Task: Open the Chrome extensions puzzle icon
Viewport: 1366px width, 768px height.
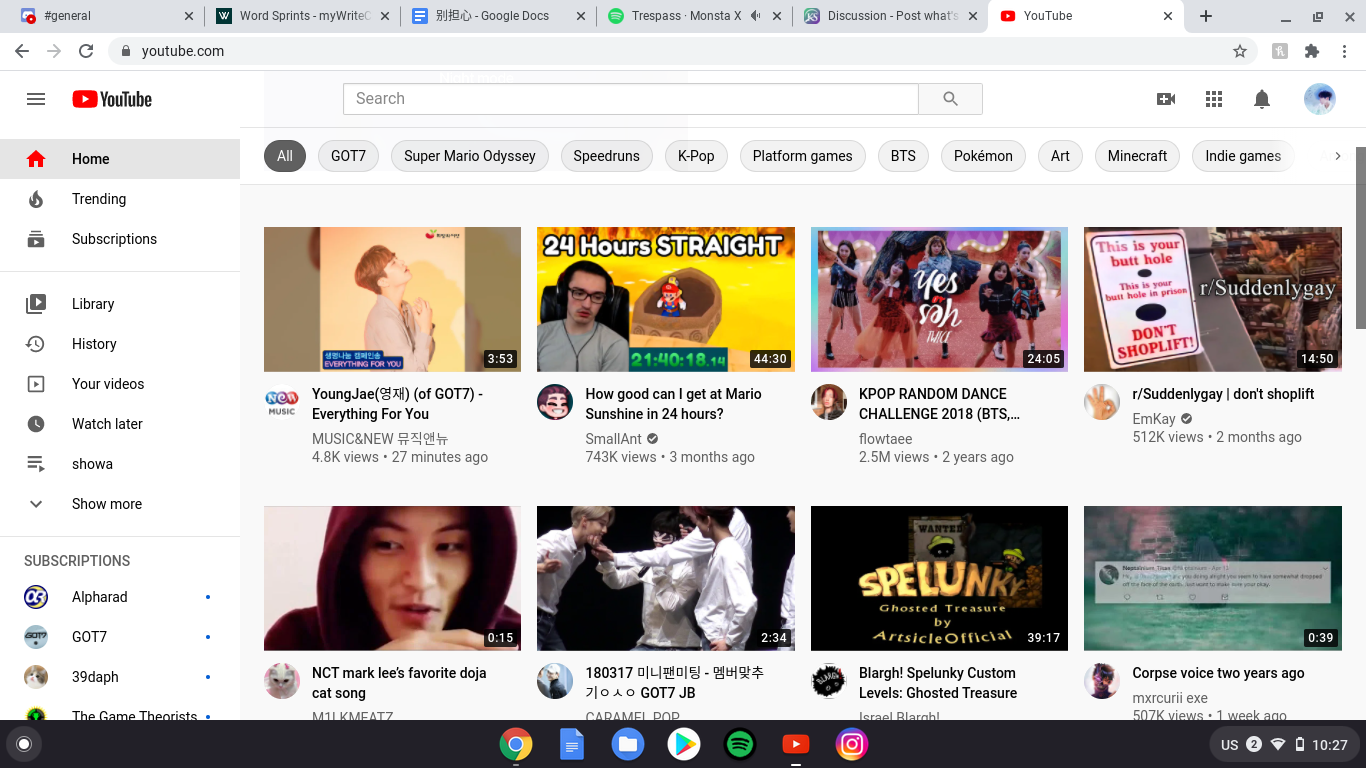Action: click(1312, 51)
